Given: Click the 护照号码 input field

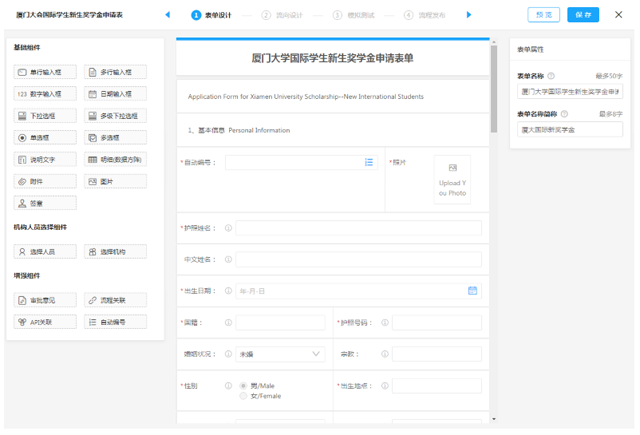Looking at the screenshot, I should click(x=437, y=322).
